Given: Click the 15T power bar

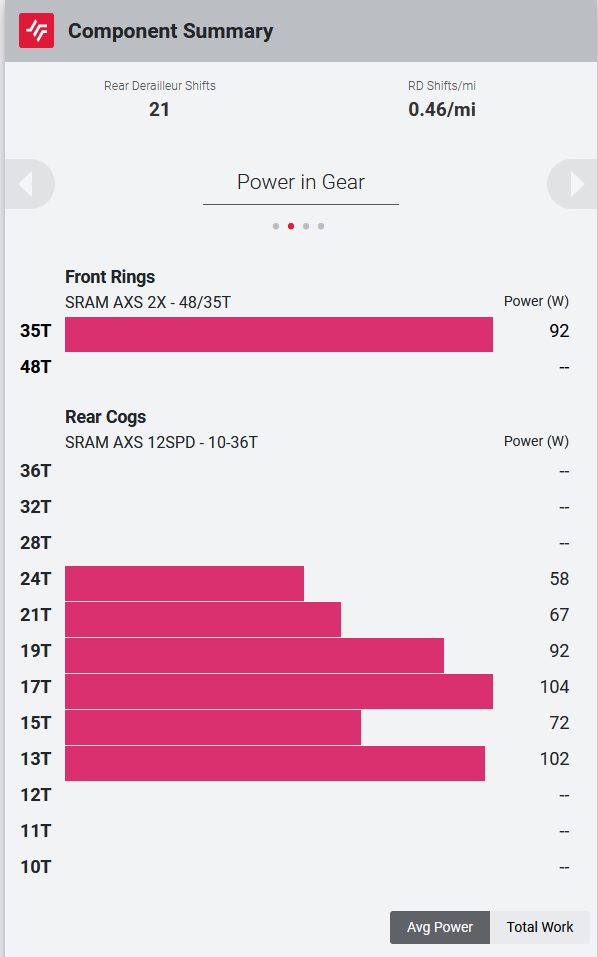Looking at the screenshot, I should click(x=213, y=728).
